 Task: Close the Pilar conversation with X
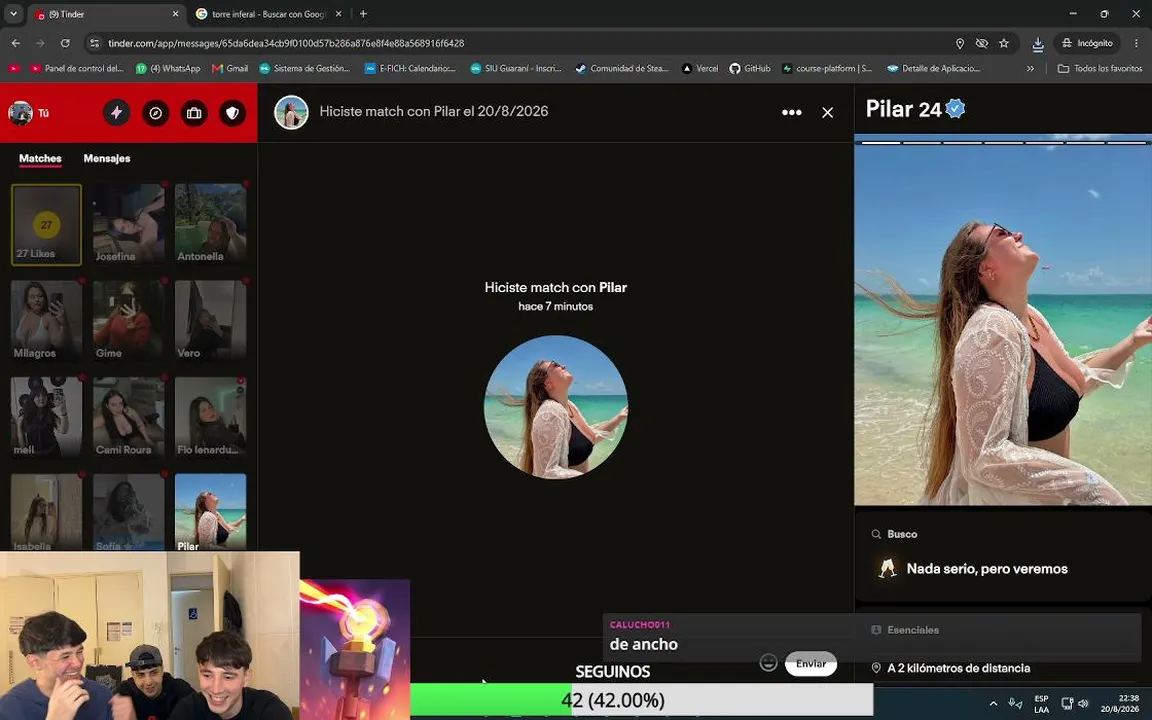(x=827, y=112)
